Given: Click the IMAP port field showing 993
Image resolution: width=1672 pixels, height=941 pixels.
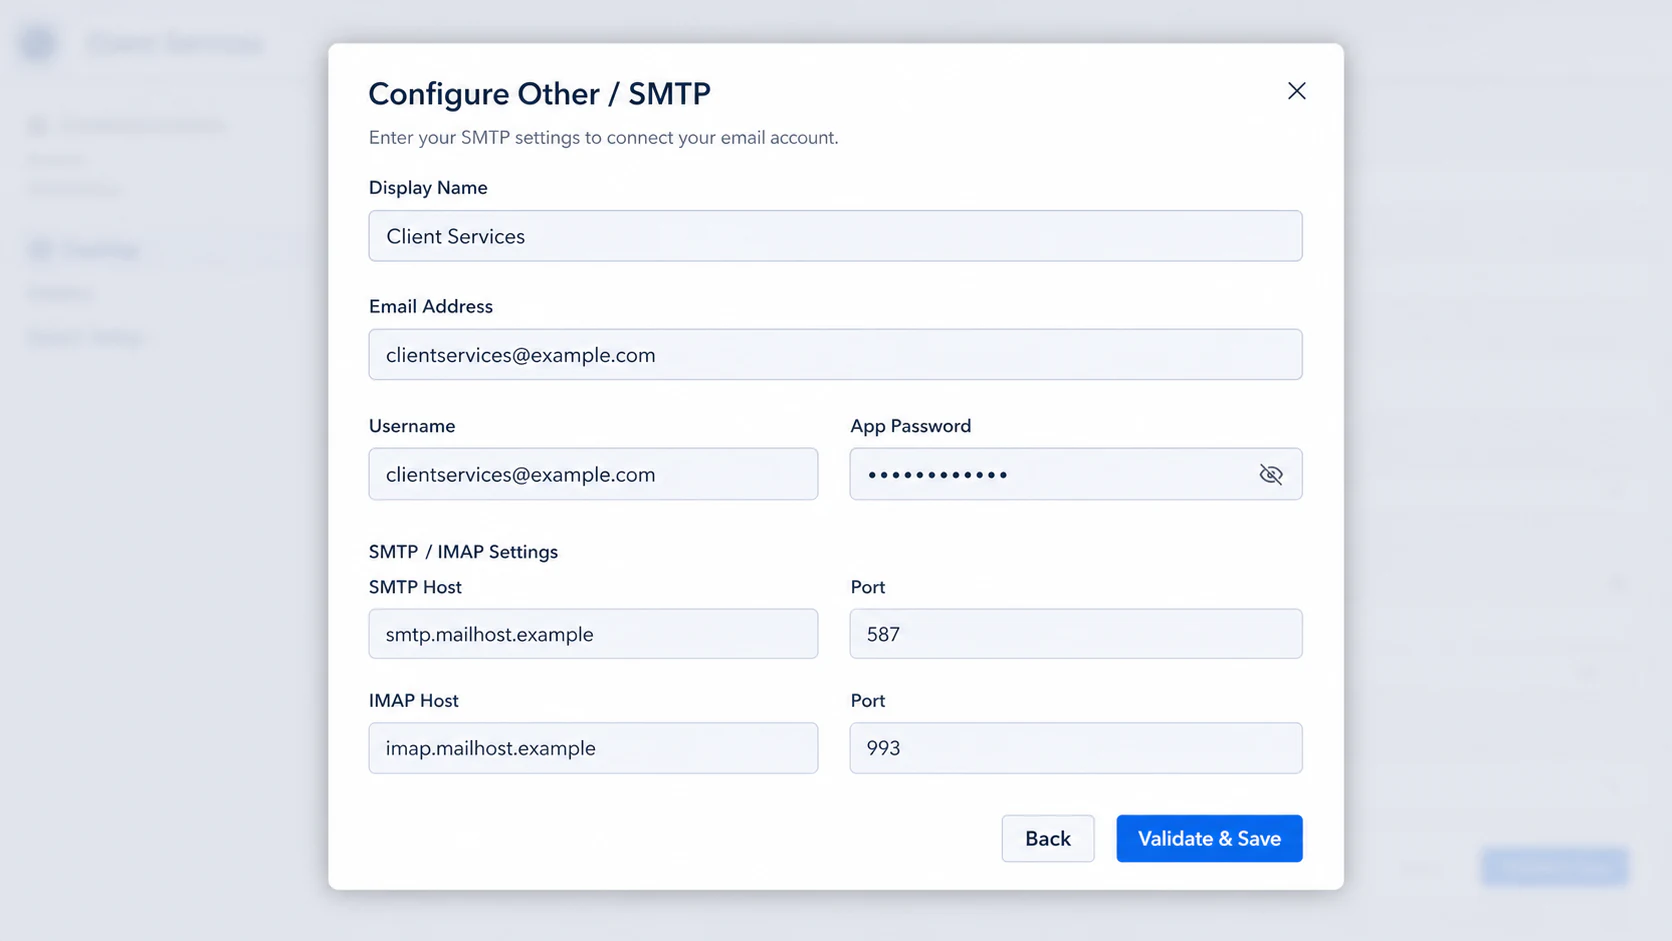Looking at the screenshot, I should (1076, 748).
